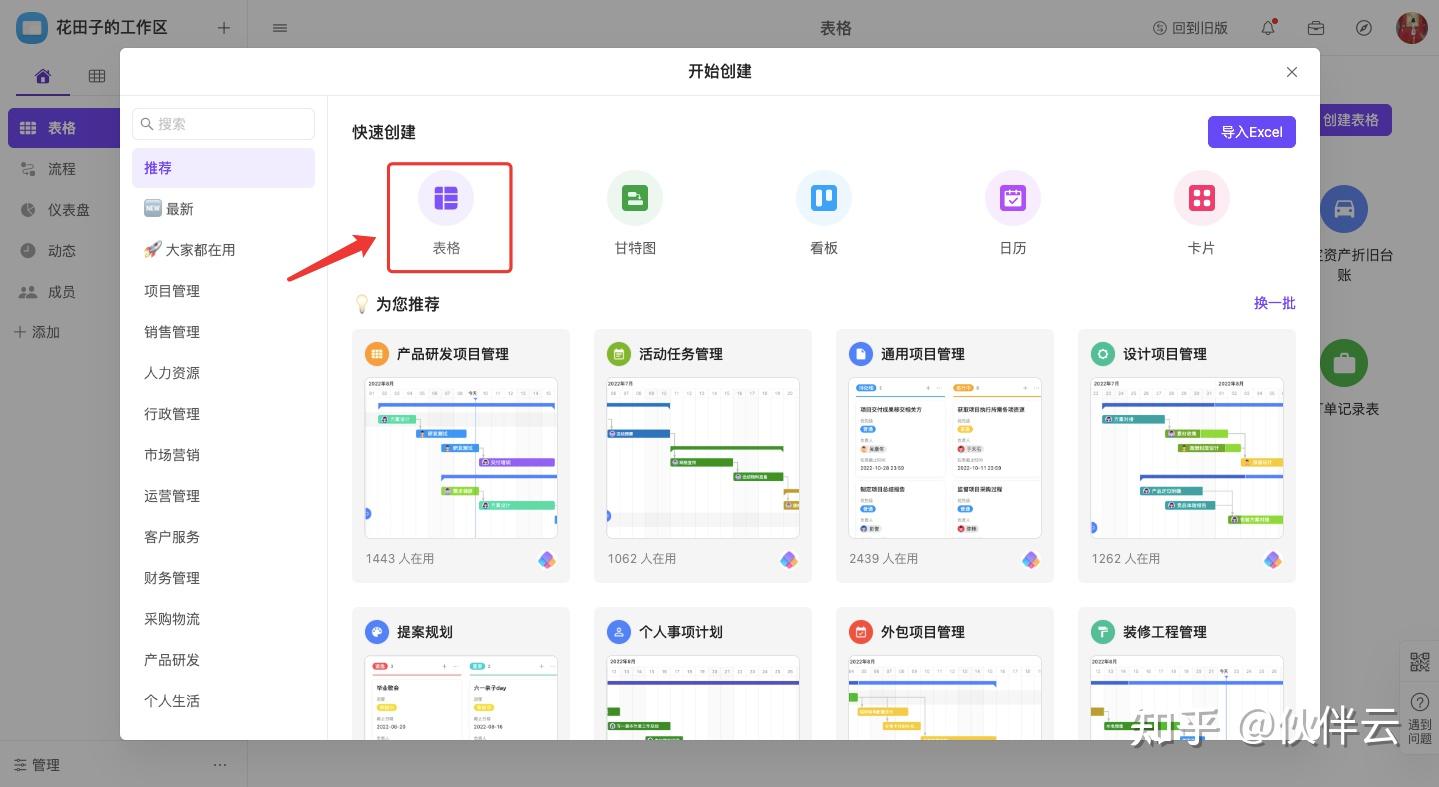Choose the 卡片 quick-create icon
Viewport: 1439px width, 787px height.
tap(1202, 198)
